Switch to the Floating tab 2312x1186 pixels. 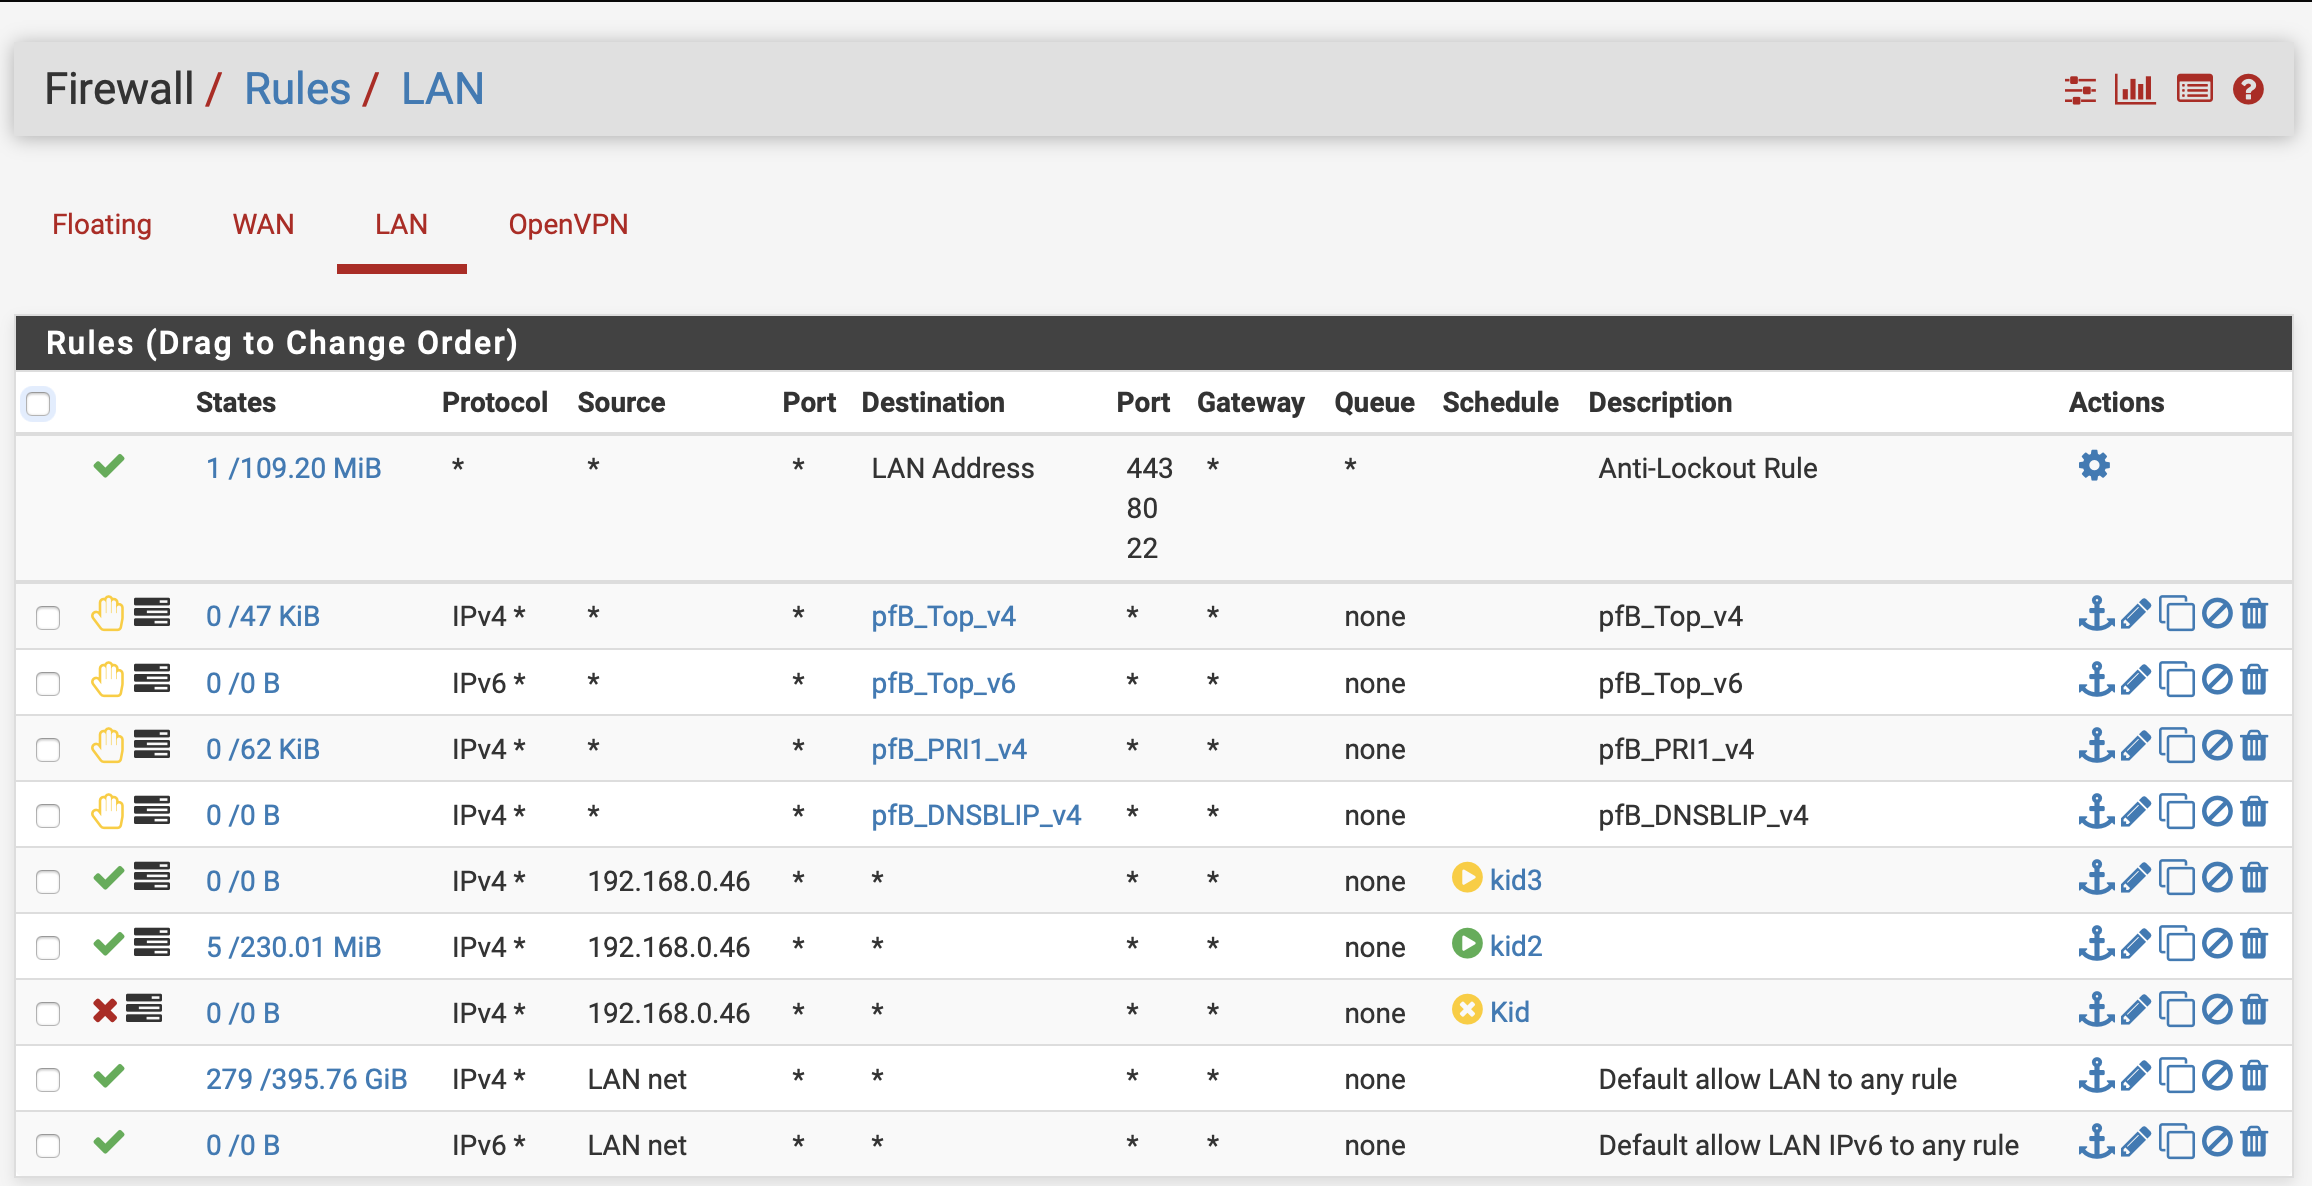[x=102, y=224]
